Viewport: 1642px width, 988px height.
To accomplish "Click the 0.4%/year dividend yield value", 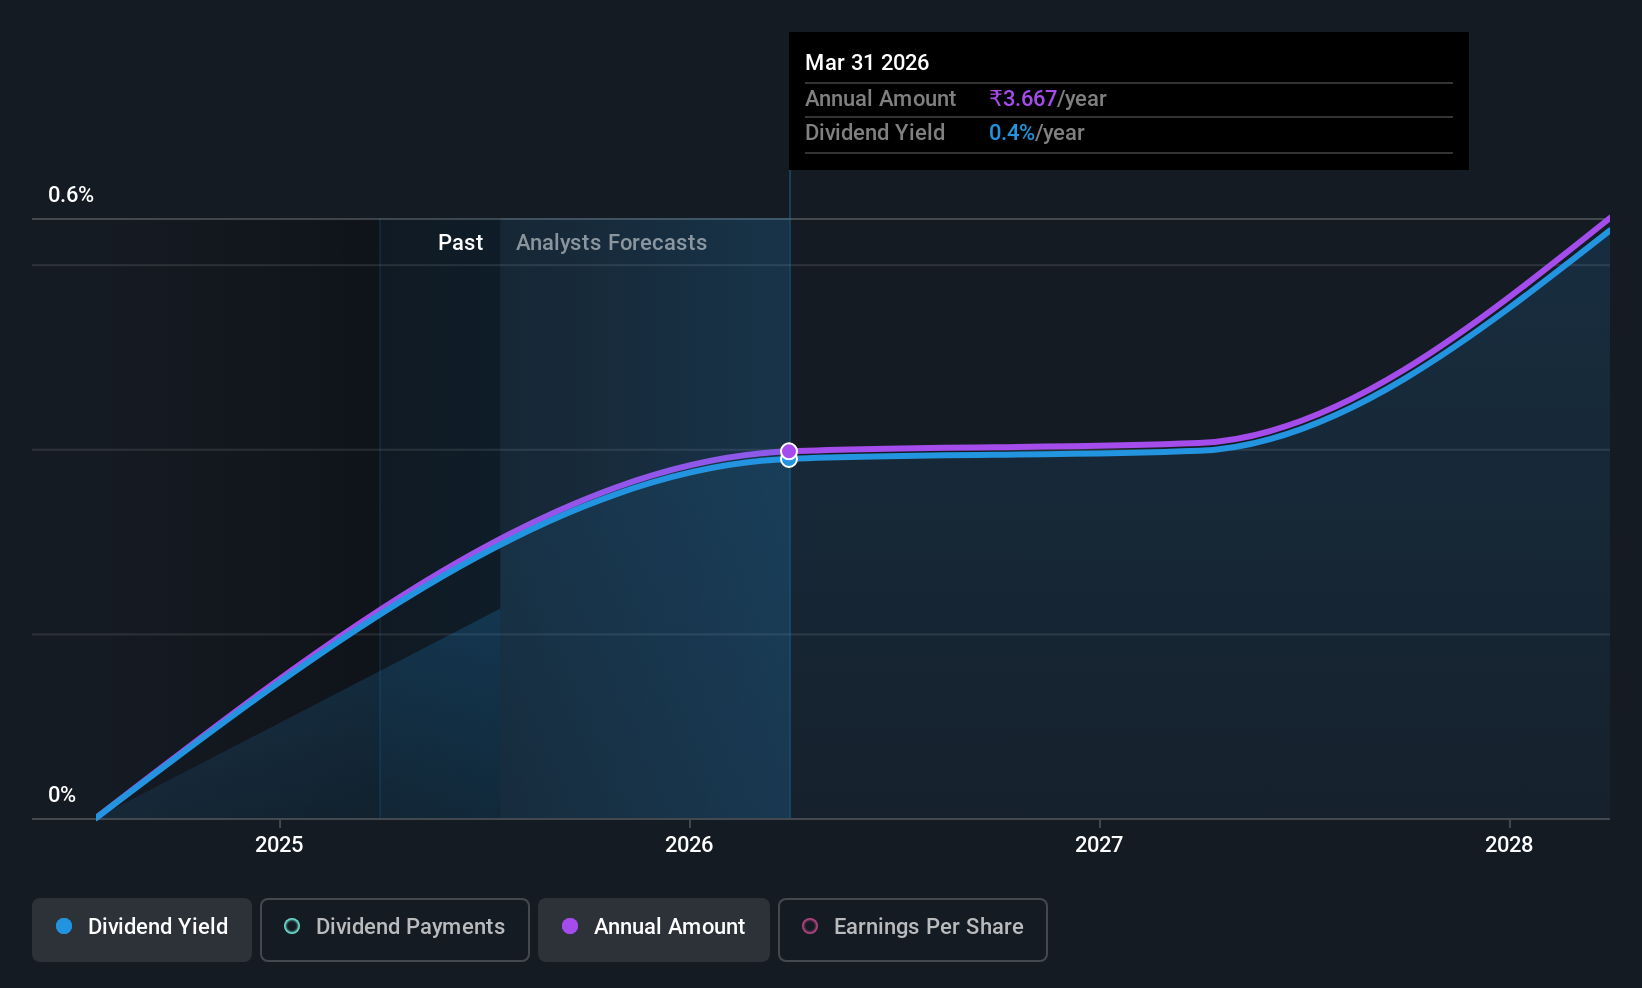I will 1036,133.
